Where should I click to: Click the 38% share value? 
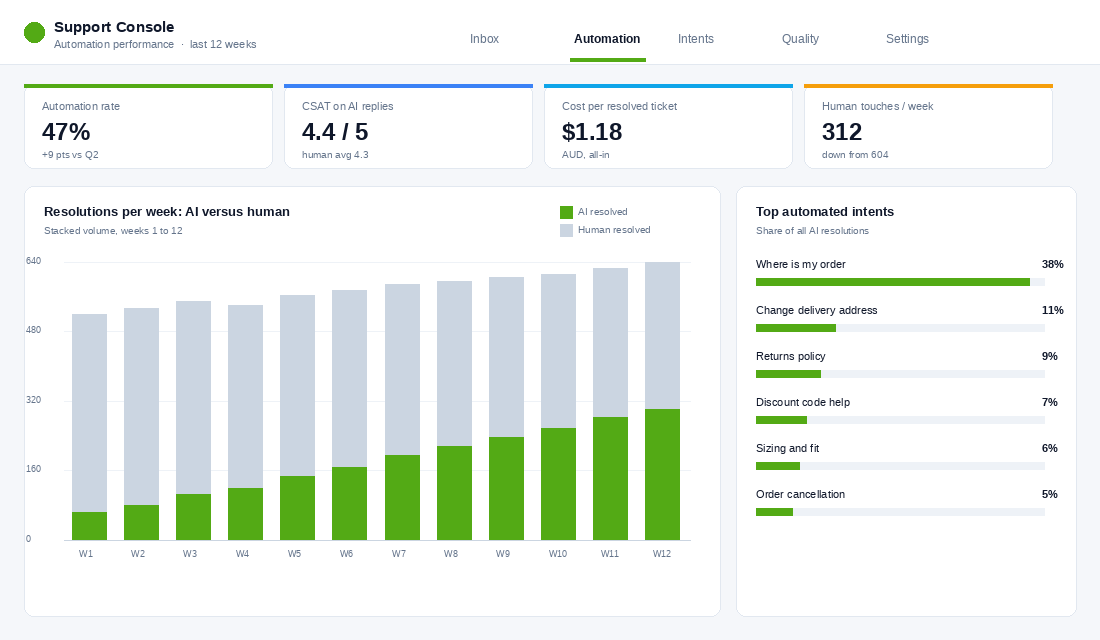coord(1052,265)
